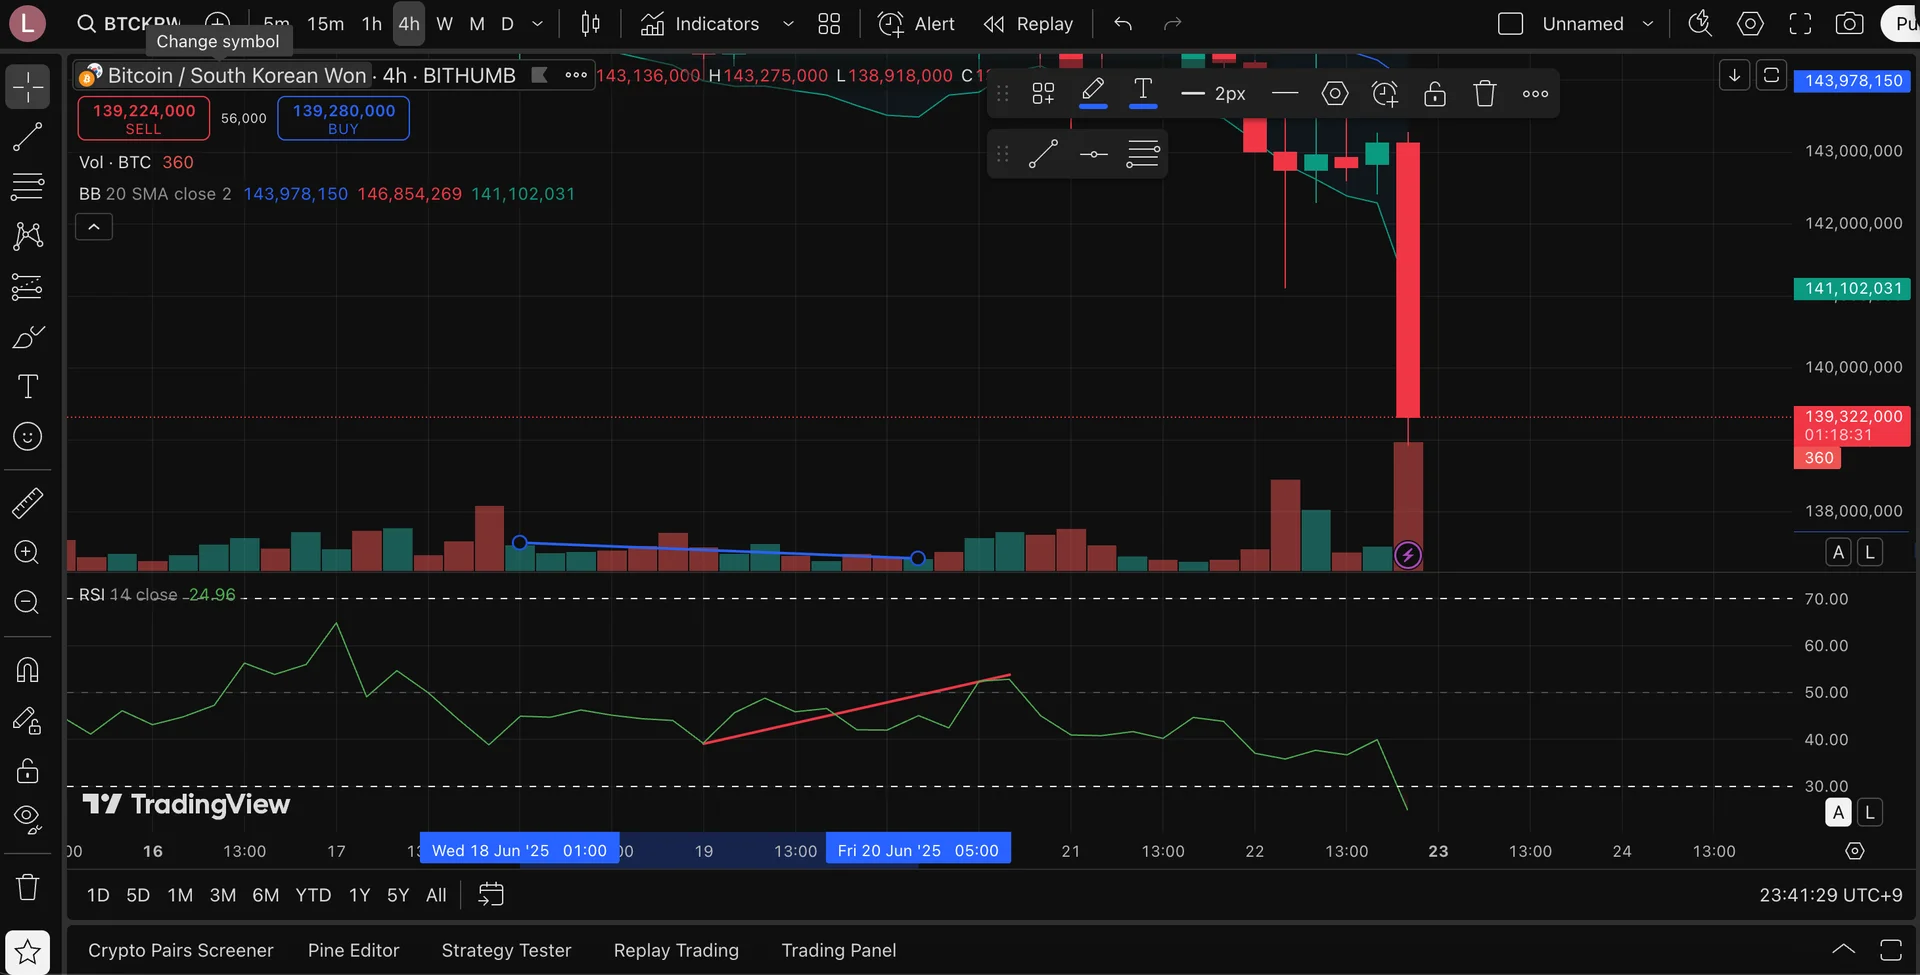
Task: Add alert on drawing
Action: point(1385,93)
